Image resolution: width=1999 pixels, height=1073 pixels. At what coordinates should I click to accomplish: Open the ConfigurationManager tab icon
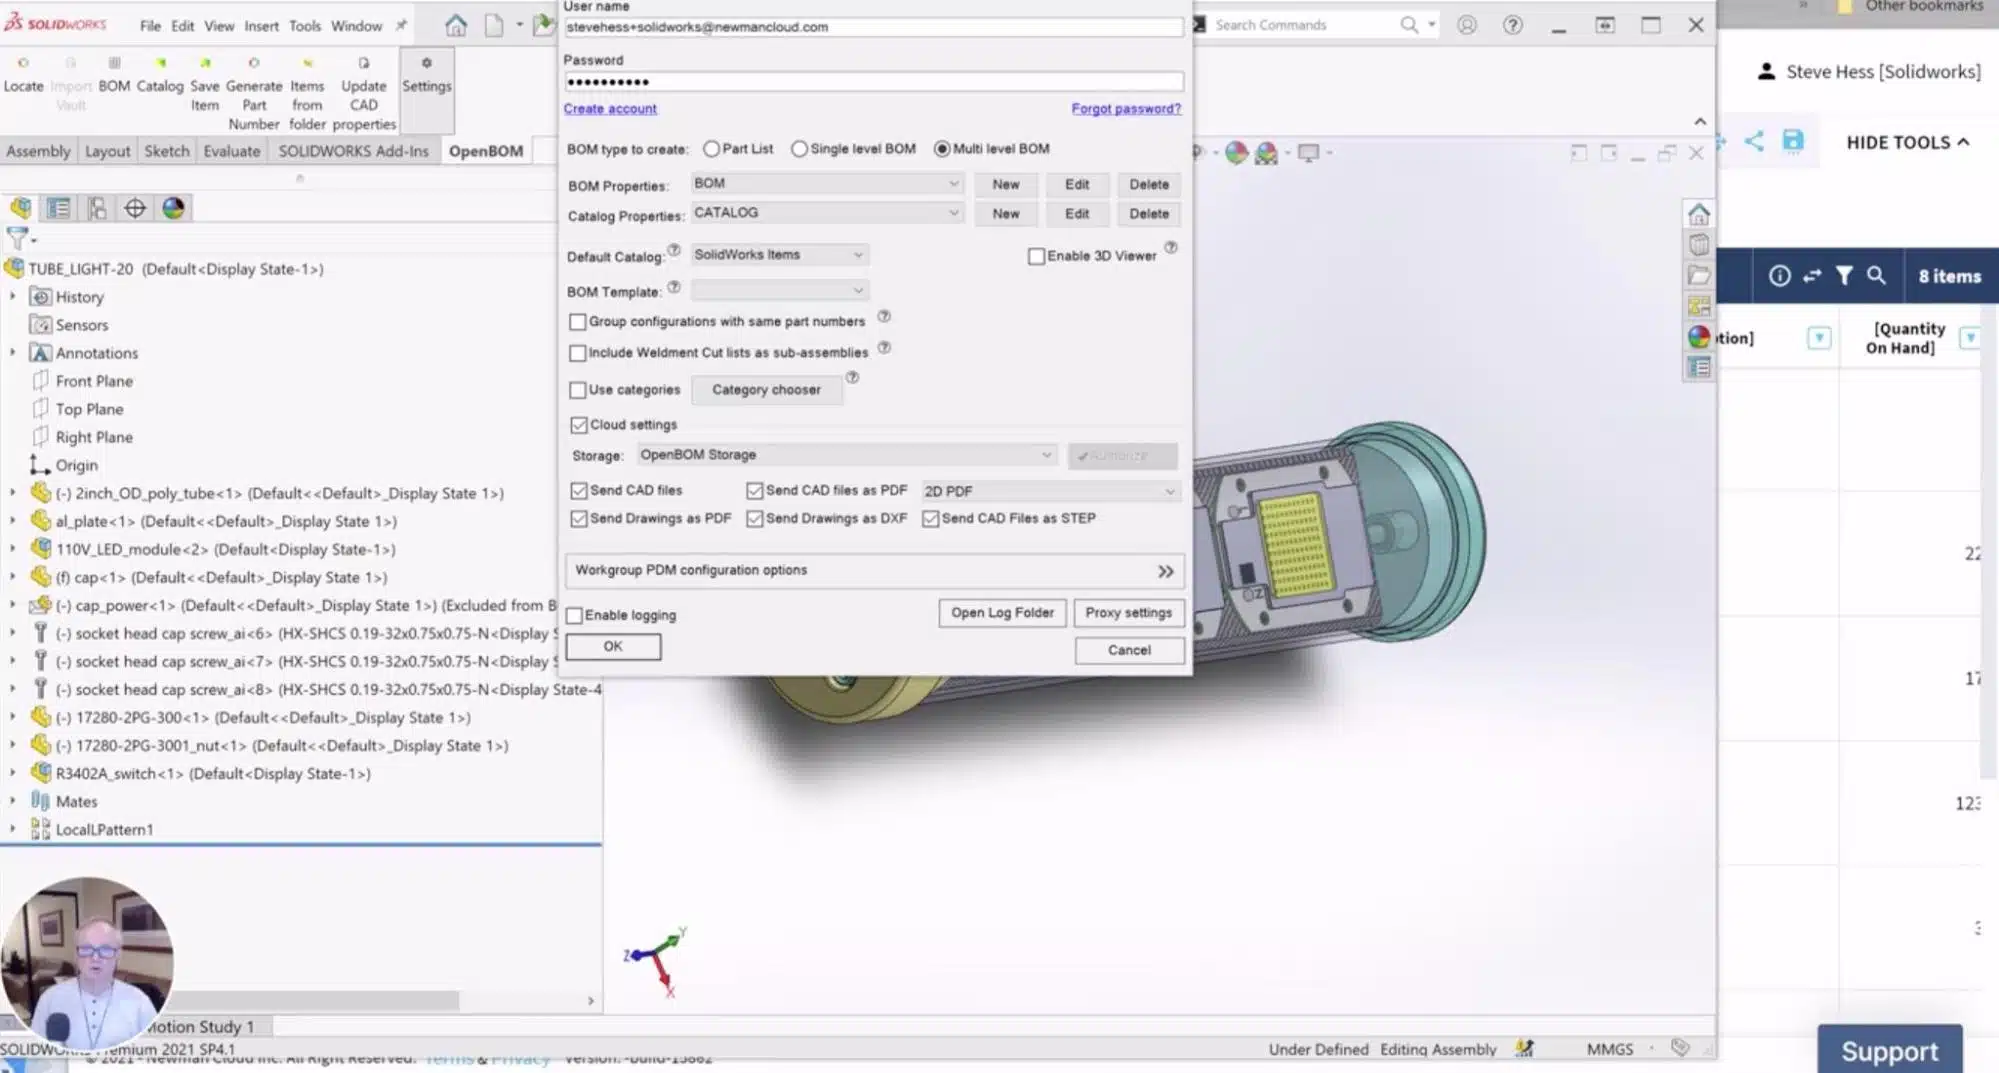[x=97, y=208]
